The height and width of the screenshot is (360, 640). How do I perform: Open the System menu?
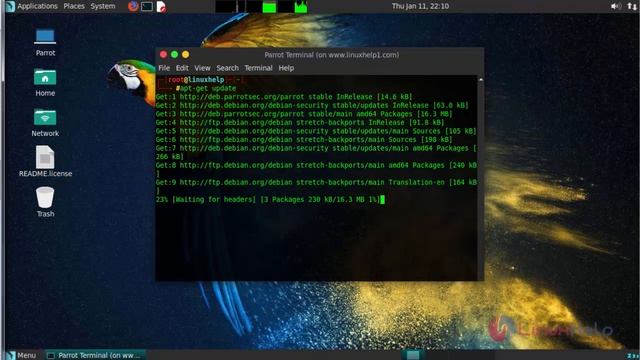pos(102,6)
